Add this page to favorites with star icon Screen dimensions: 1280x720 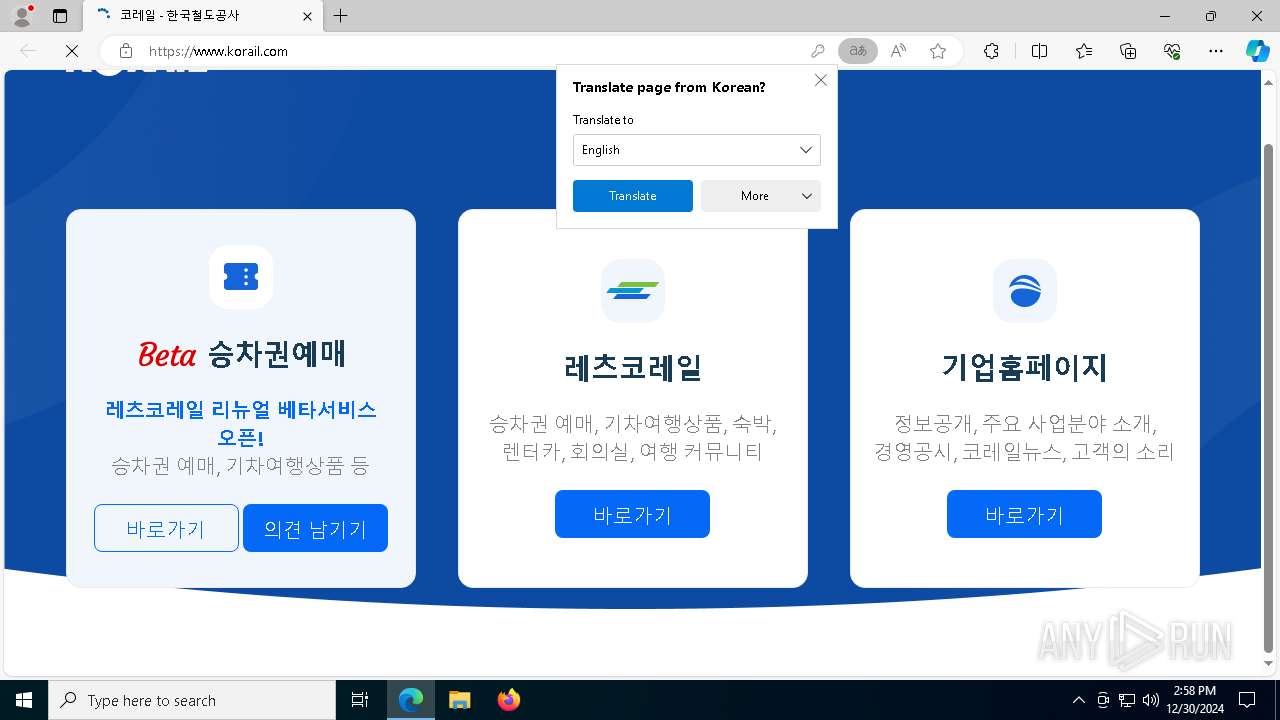(938, 51)
